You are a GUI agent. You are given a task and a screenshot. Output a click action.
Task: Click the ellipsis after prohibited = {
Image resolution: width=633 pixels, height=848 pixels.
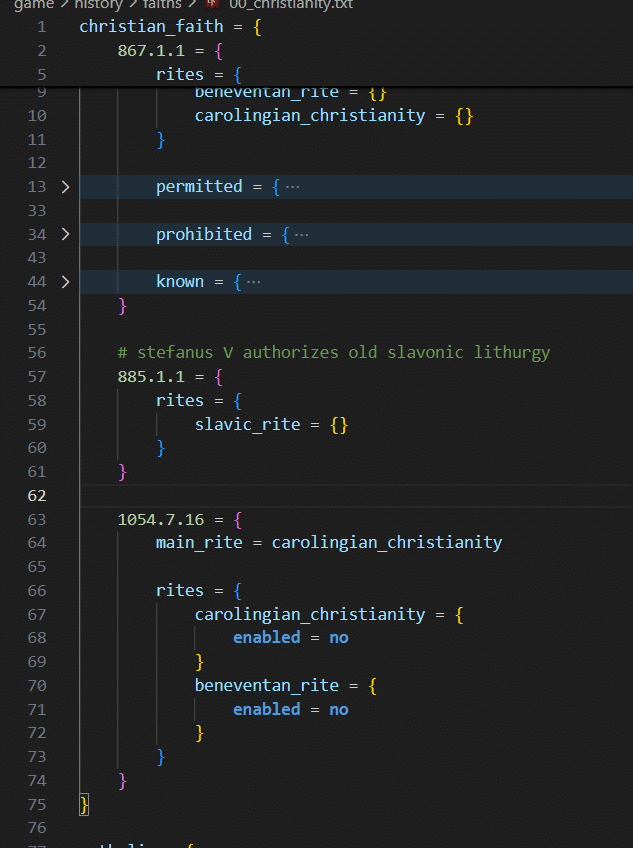(x=302, y=235)
